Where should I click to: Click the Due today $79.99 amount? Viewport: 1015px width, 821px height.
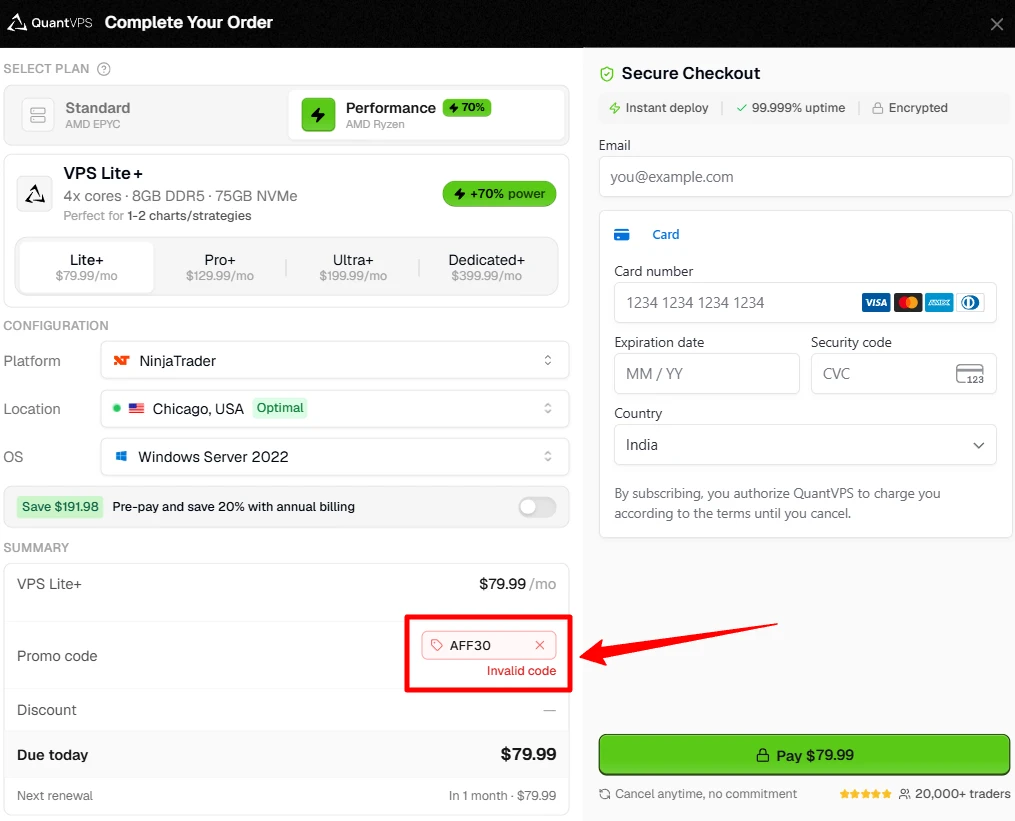pyautogui.click(x=528, y=754)
